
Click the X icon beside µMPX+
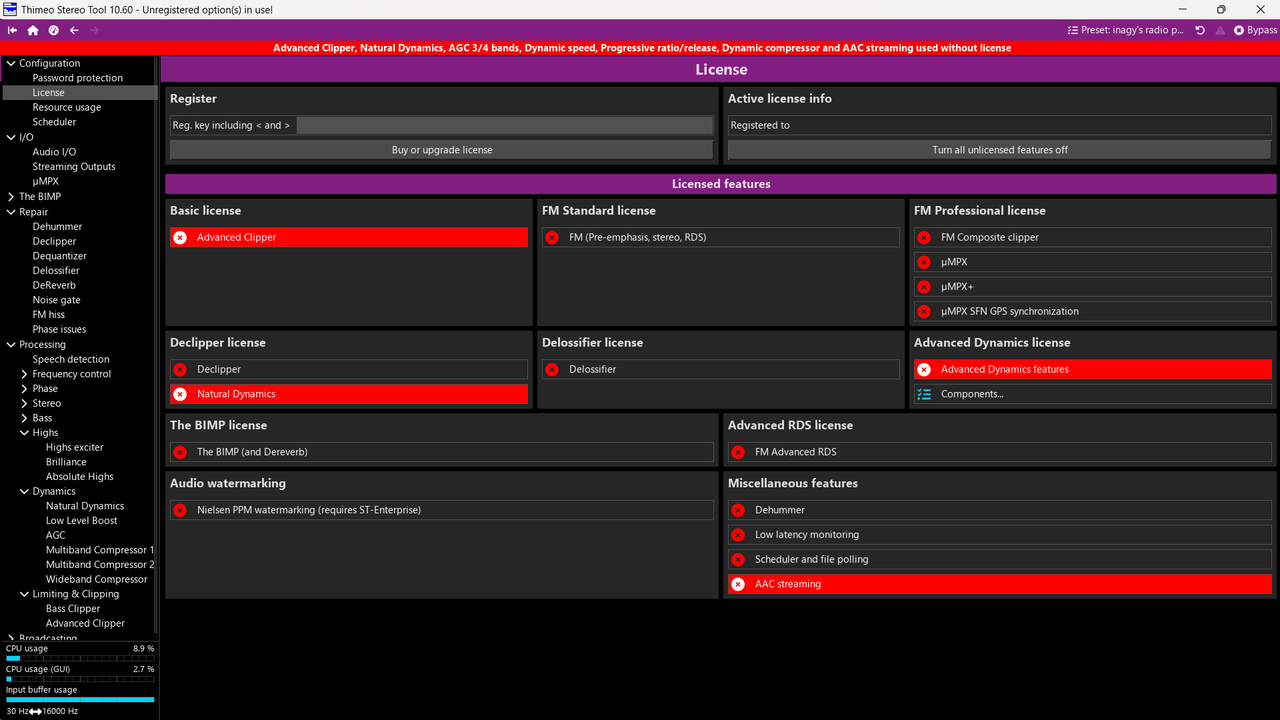pos(924,286)
